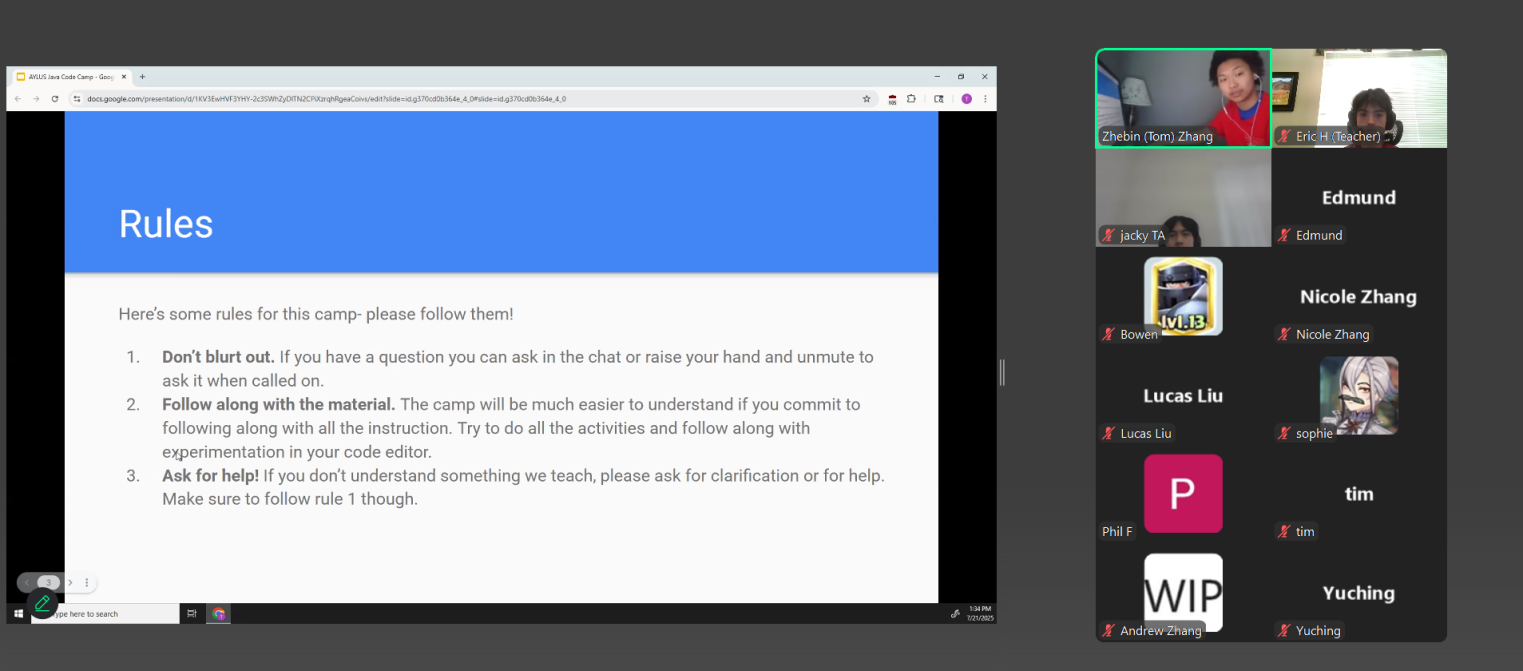Click muted microphone icon on Edmund's tile
Image resolution: width=1523 pixels, height=671 pixels.
tap(1284, 236)
